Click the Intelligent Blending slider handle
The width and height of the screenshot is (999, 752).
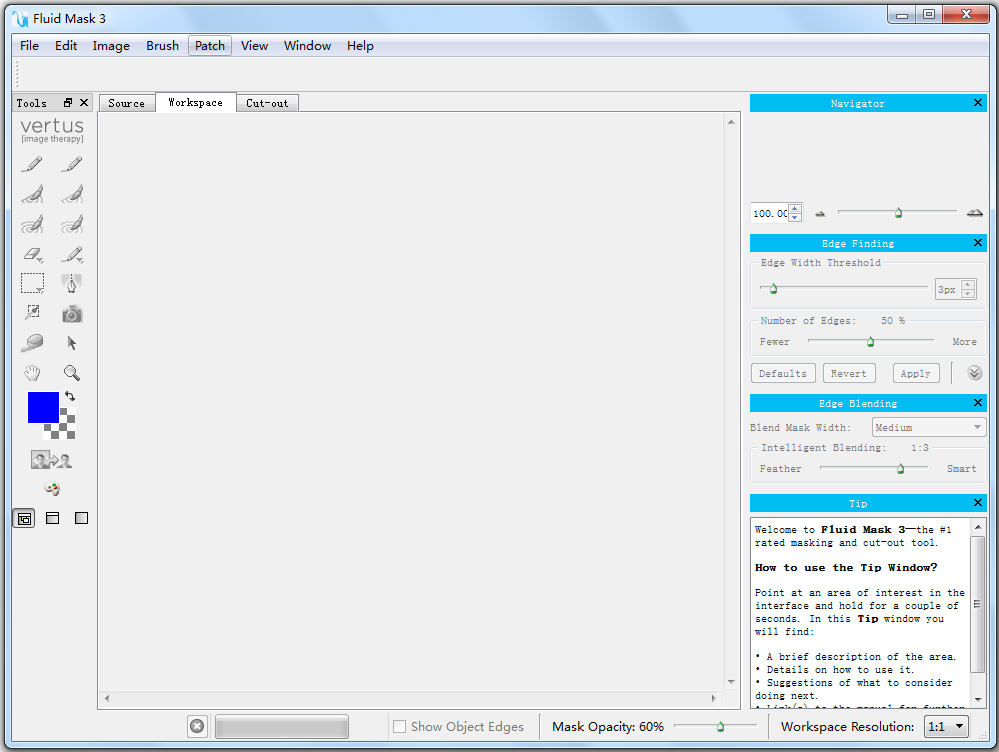point(900,468)
